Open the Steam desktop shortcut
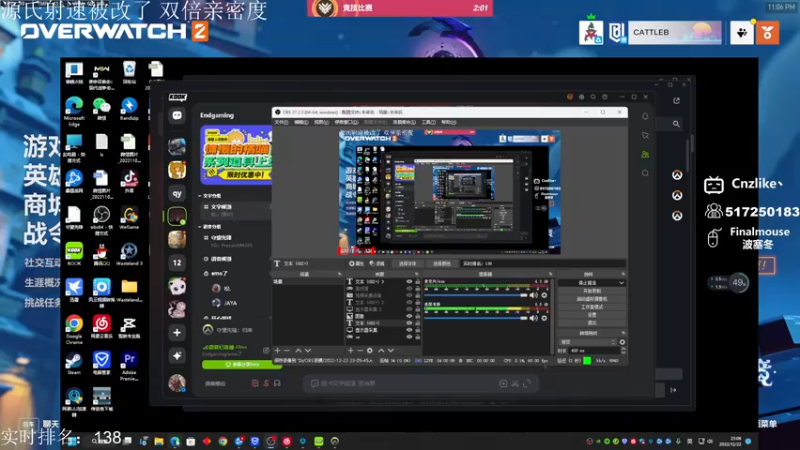Viewport: 800px width, 450px height. (74, 363)
